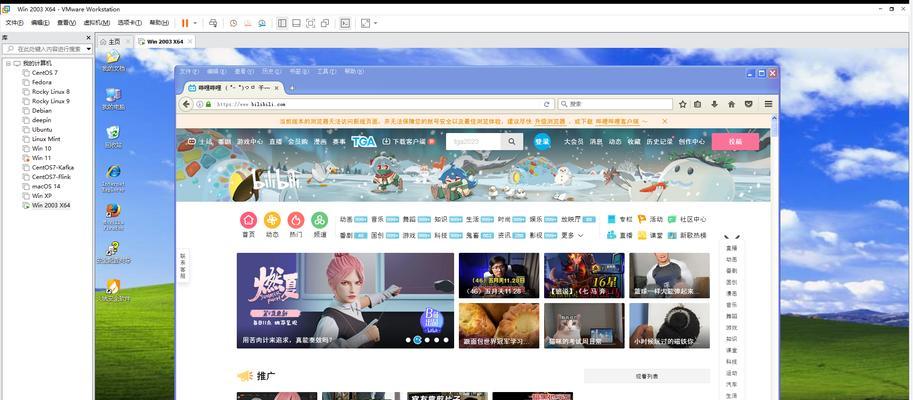This screenshot has height=400, width=913.
Task: Click the 动态 pinwheel round icon
Action: [x=272, y=220]
